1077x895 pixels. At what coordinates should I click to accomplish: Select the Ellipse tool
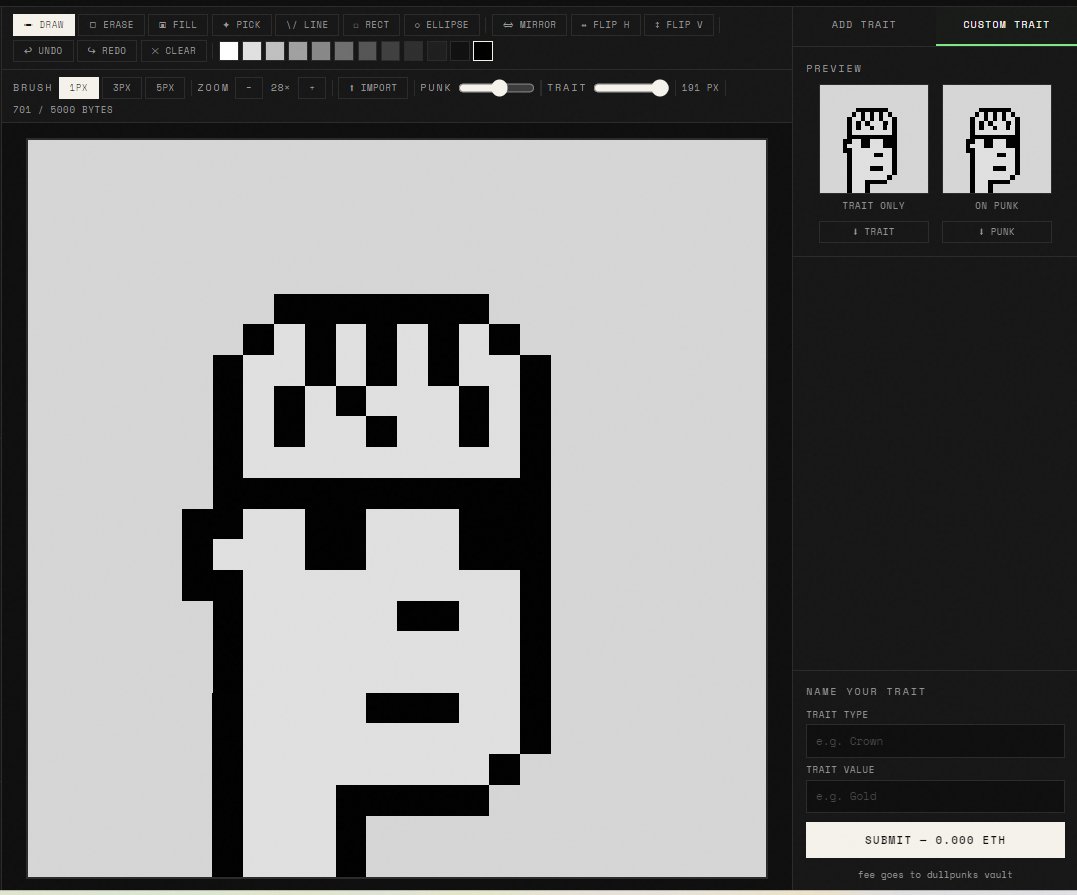(x=442, y=25)
